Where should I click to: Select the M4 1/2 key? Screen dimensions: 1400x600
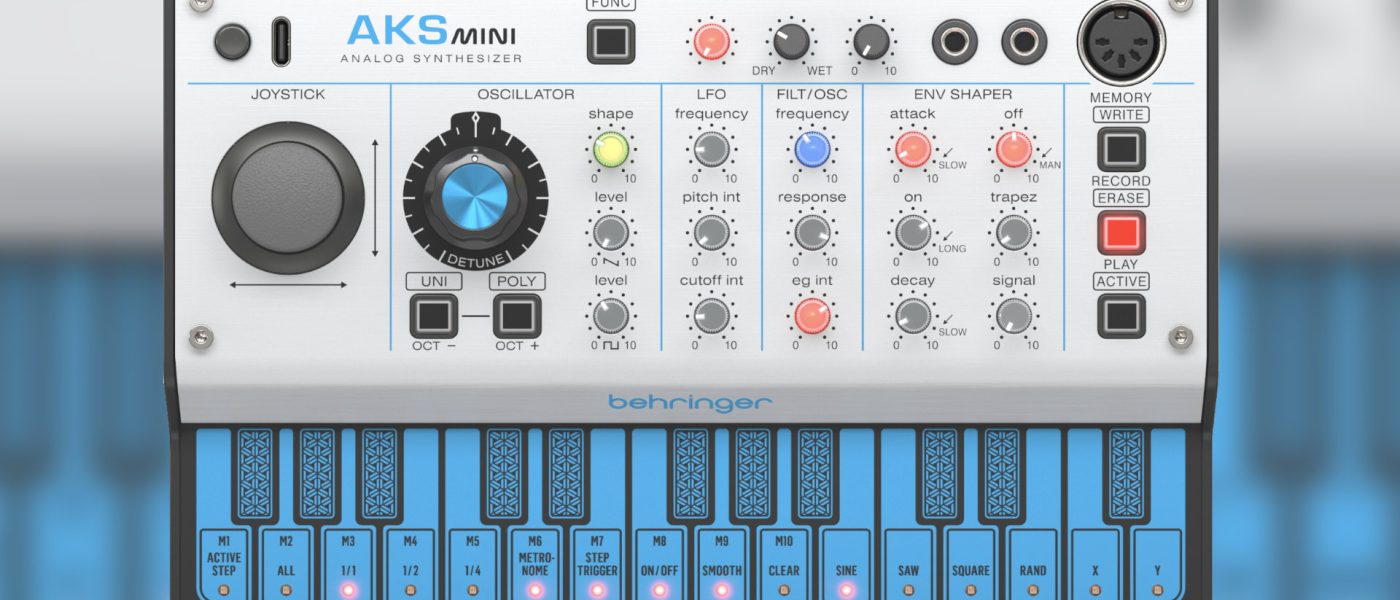[x=410, y=564]
